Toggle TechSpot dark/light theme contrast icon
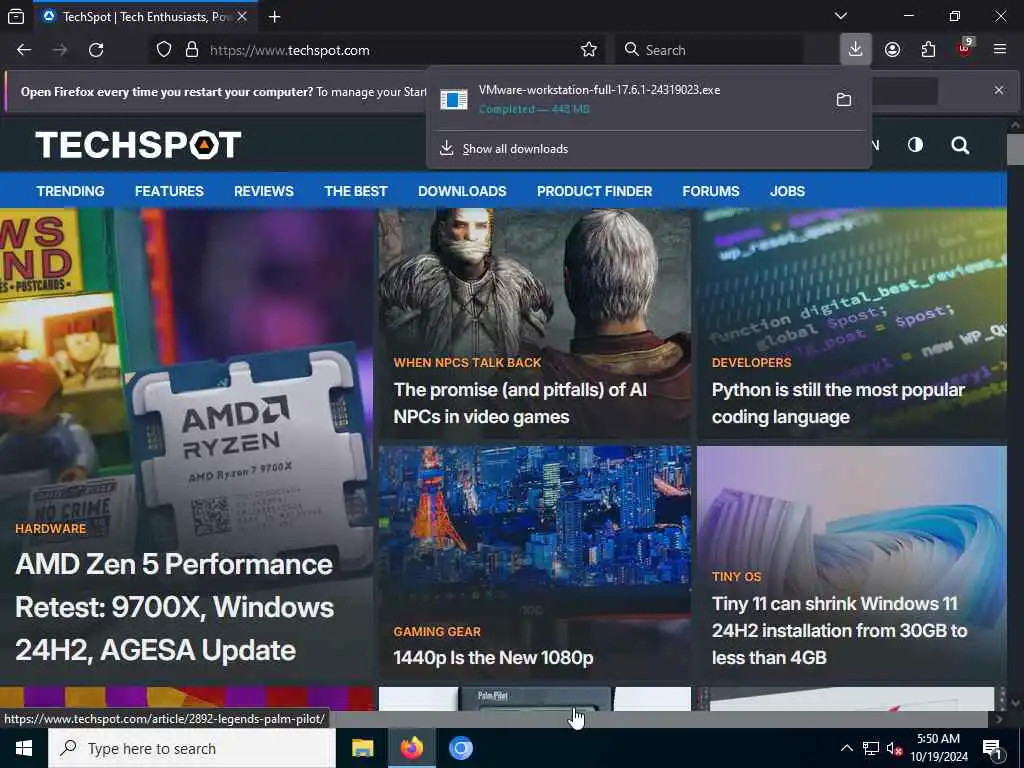The image size is (1024, 768). coord(915,144)
